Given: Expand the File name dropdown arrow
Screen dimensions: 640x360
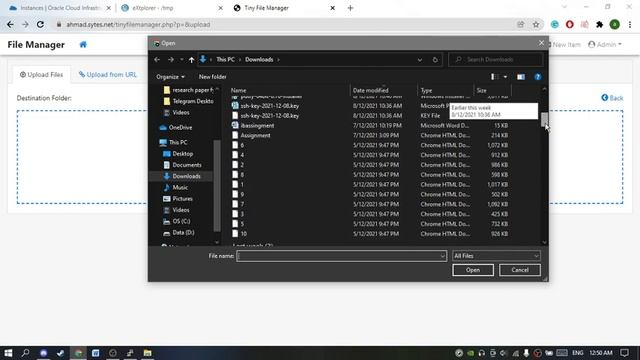Looking at the screenshot, I should 443,256.
